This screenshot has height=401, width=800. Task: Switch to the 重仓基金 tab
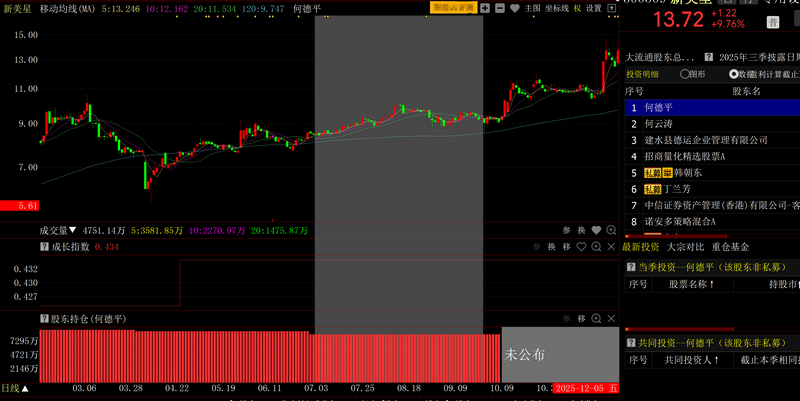tap(730, 246)
